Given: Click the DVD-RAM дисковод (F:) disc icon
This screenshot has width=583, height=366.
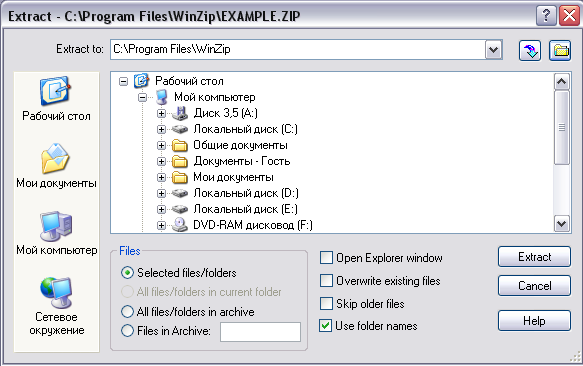Looking at the screenshot, I should (180, 225).
